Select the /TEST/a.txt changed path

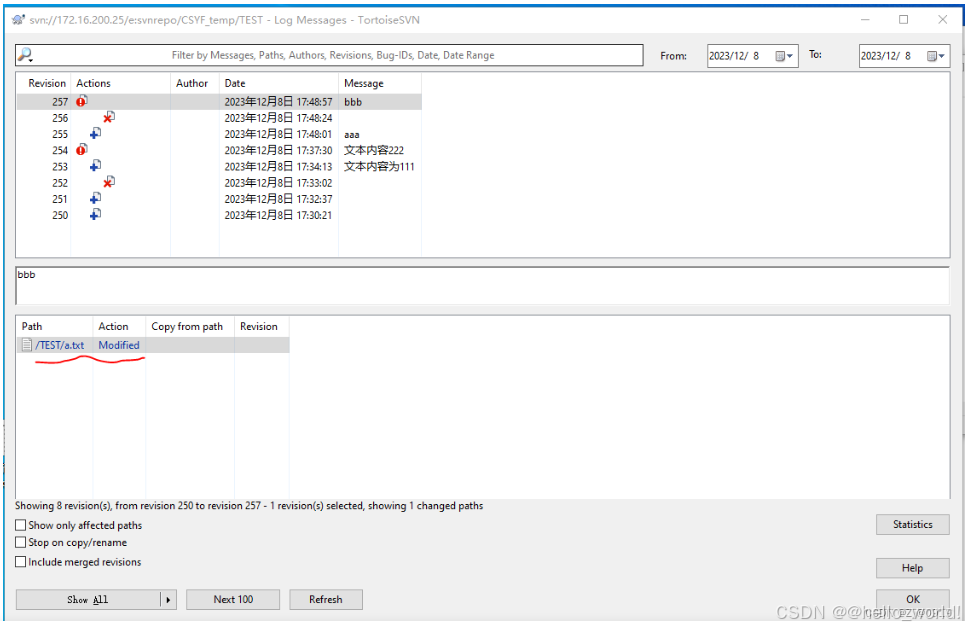pyautogui.click(x=59, y=345)
